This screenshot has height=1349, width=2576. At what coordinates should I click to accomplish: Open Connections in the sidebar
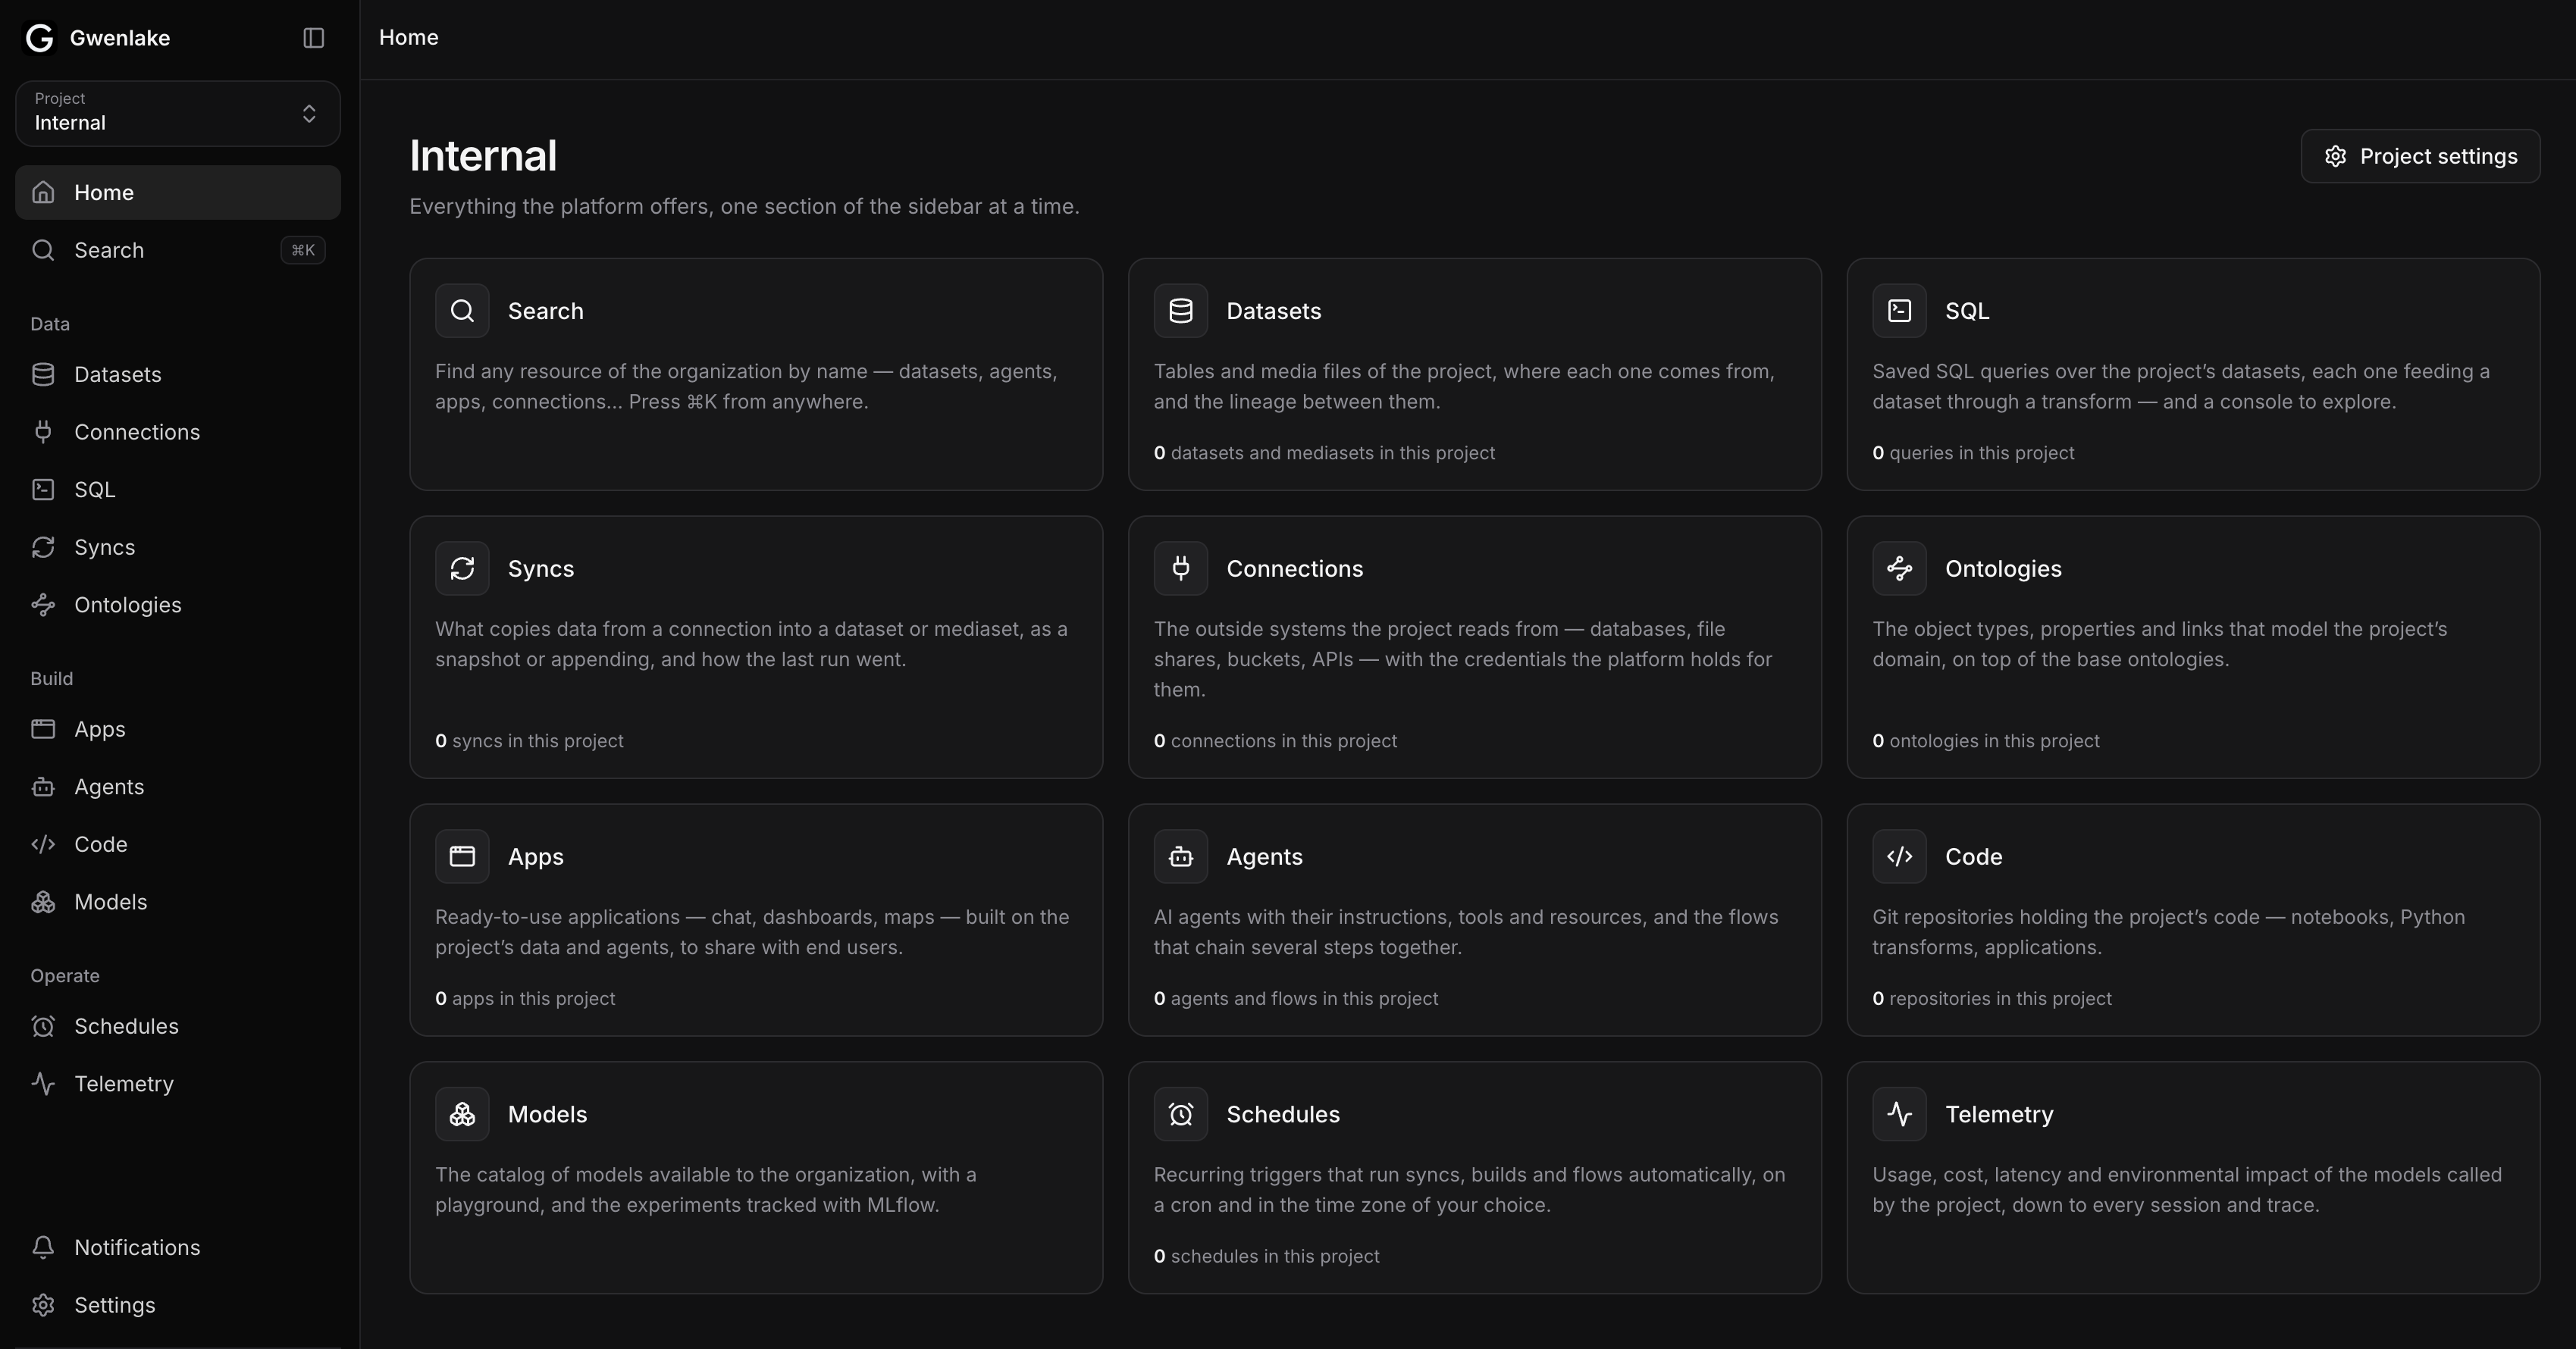[178, 432]
